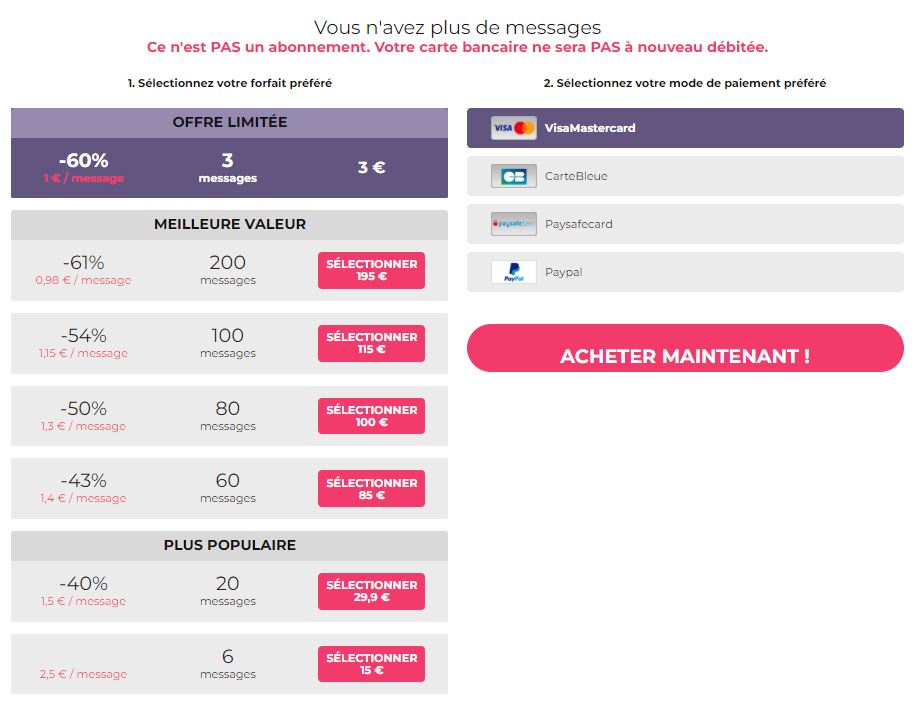Click the Paysafecard logo icon
The height and width of the screenshot is (708, 919).
pyautogui.click(x=513, y=224)
